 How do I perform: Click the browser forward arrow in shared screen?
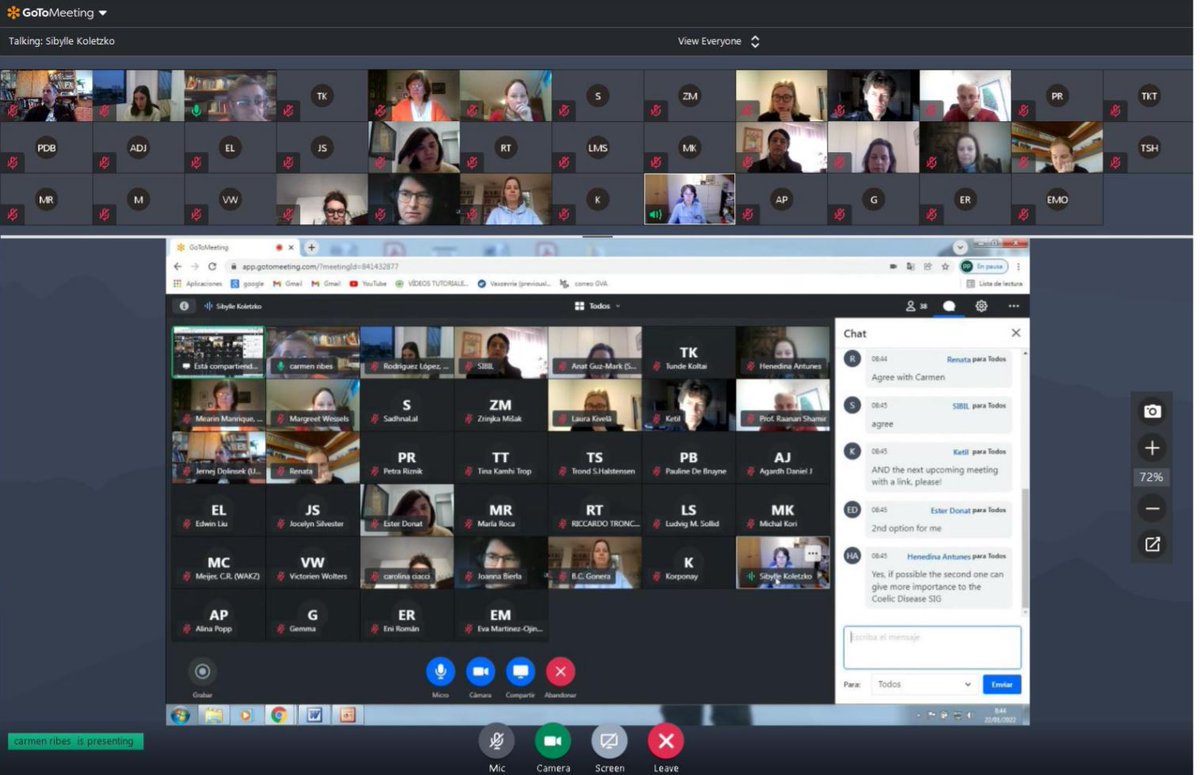point(195,266)
